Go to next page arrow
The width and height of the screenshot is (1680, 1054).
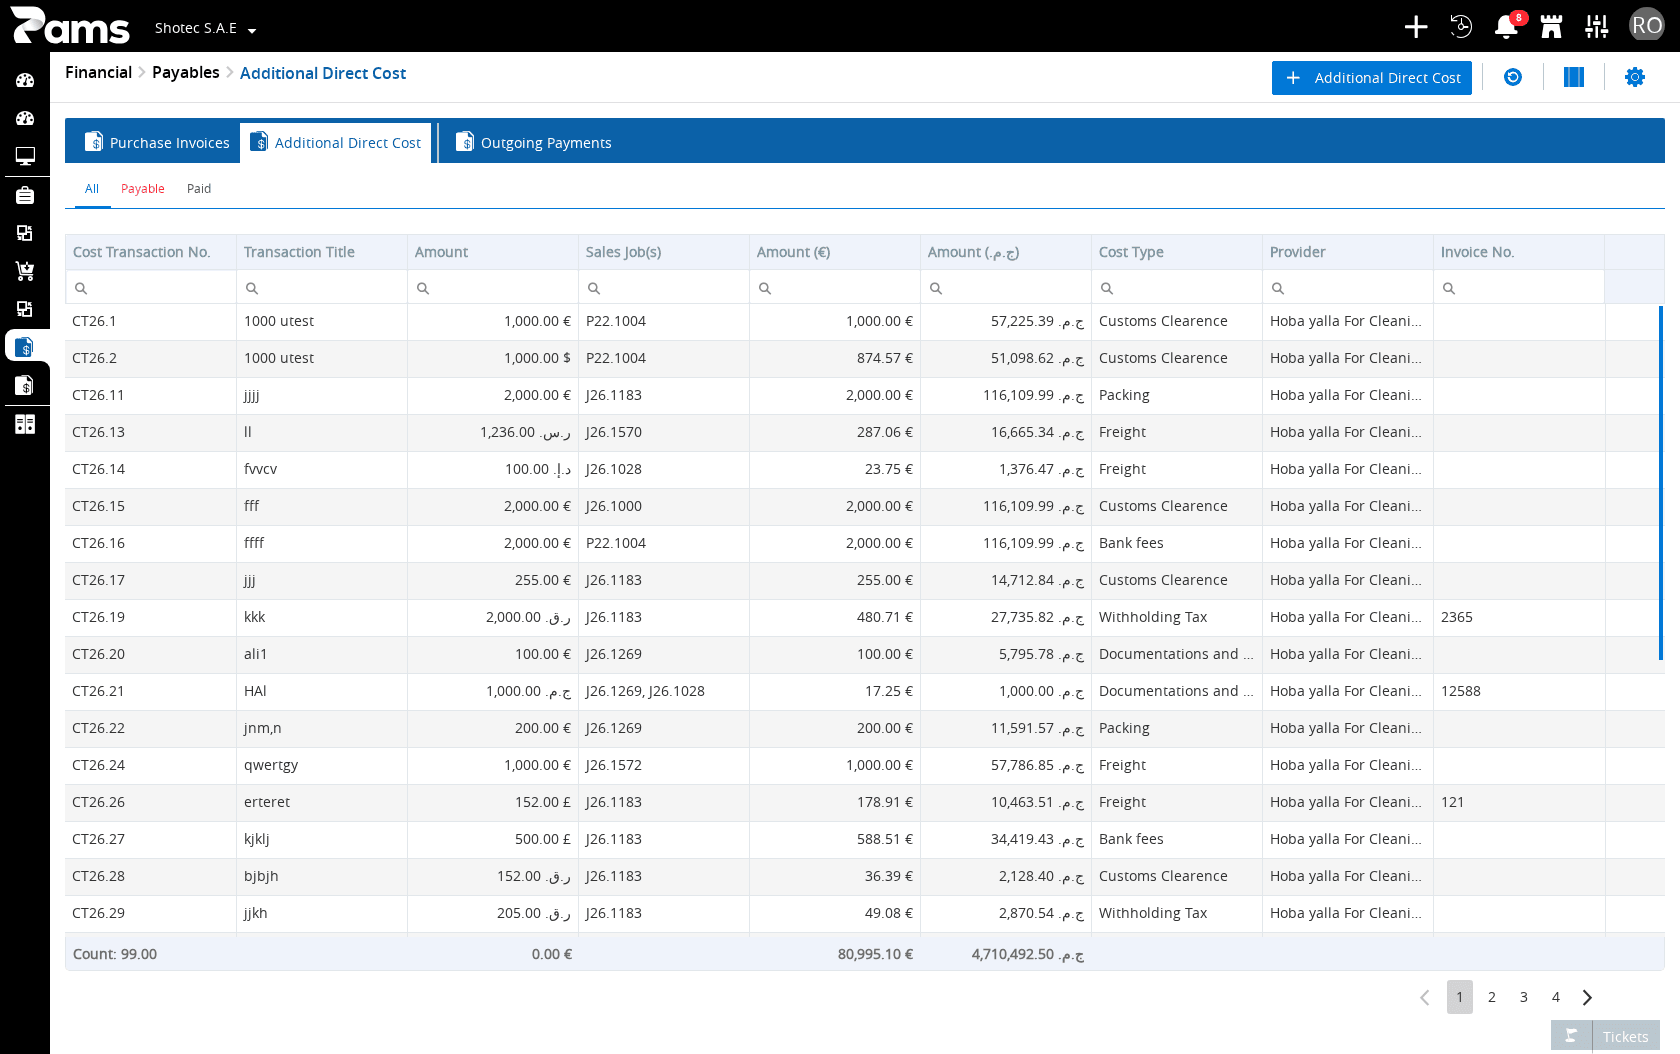1587,997
